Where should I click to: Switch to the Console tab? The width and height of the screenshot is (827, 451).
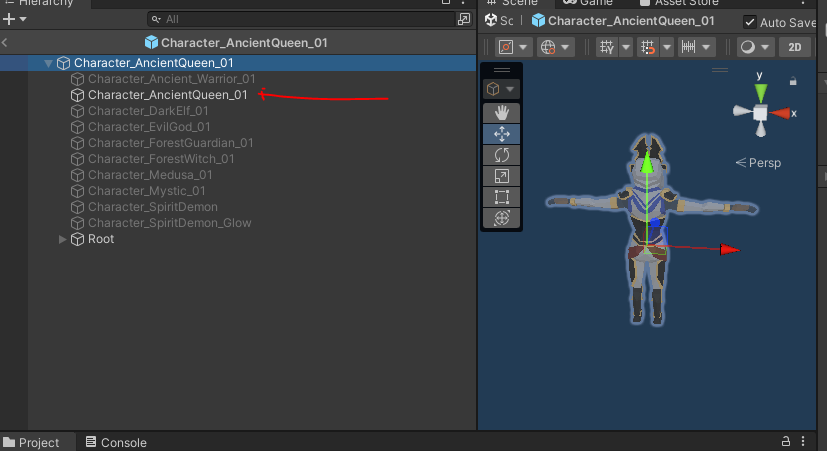click(x=116, y=442)
